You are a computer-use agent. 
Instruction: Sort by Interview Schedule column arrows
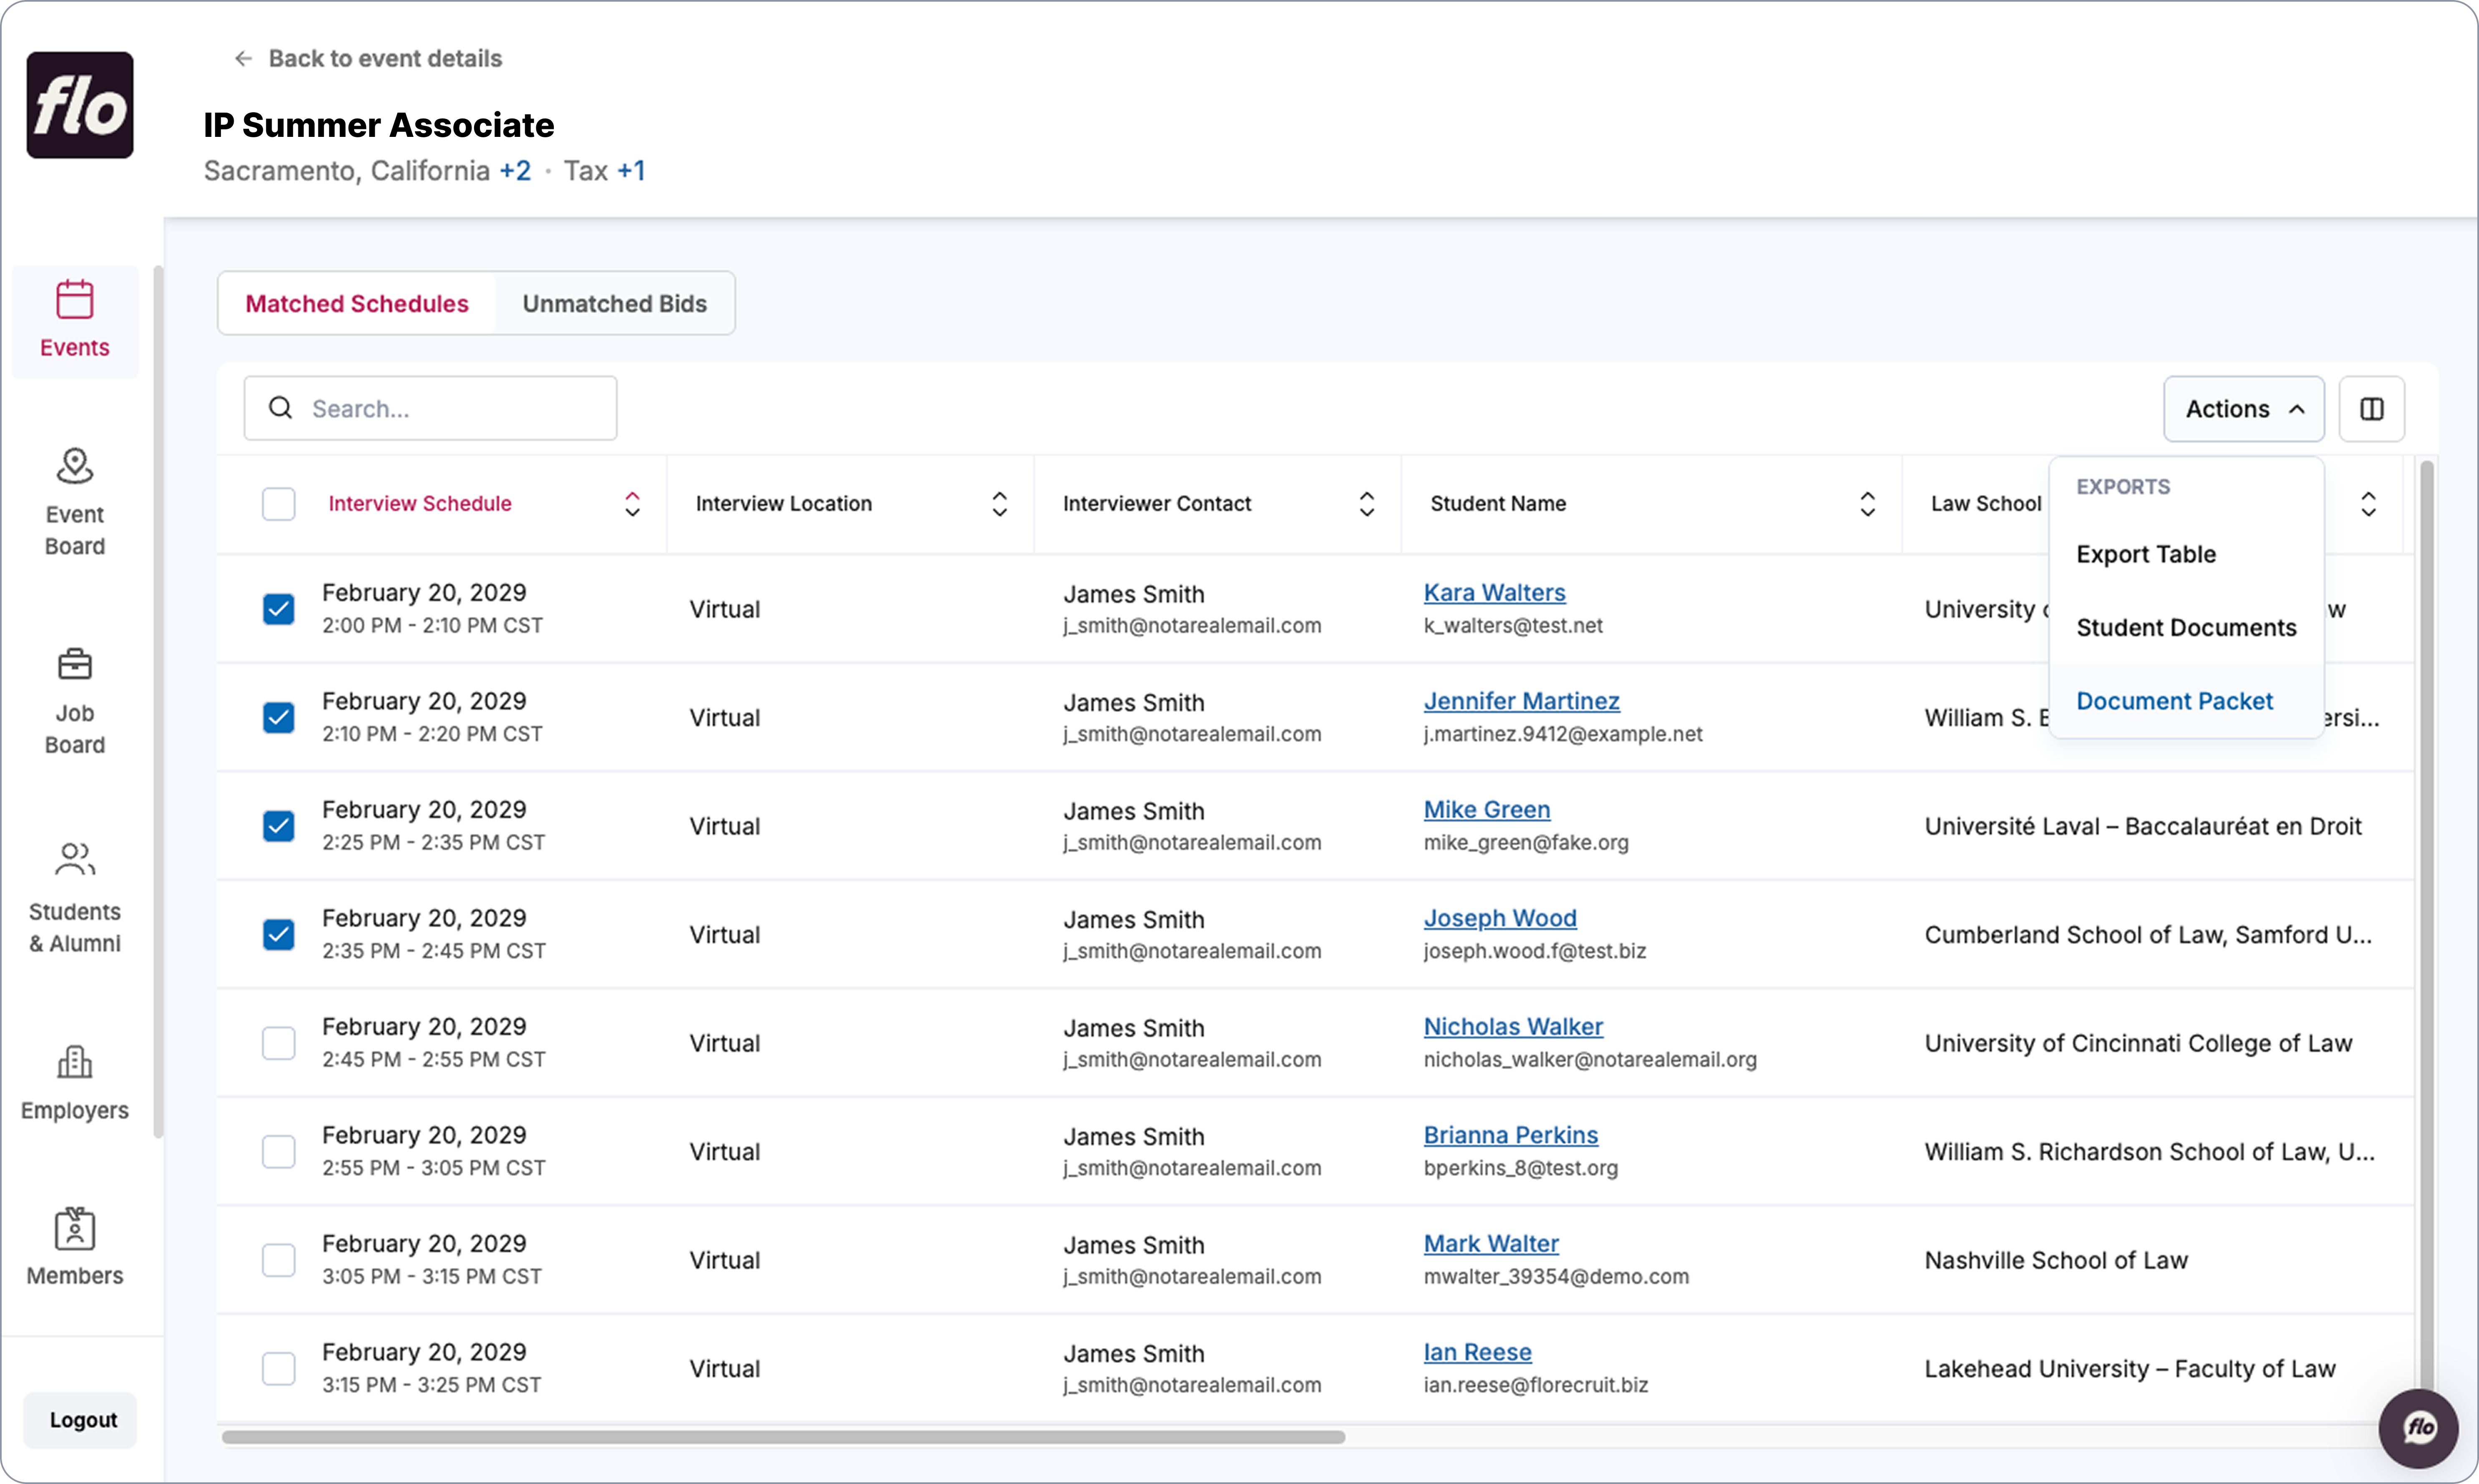pyautogui.click(x=632, y=504)
